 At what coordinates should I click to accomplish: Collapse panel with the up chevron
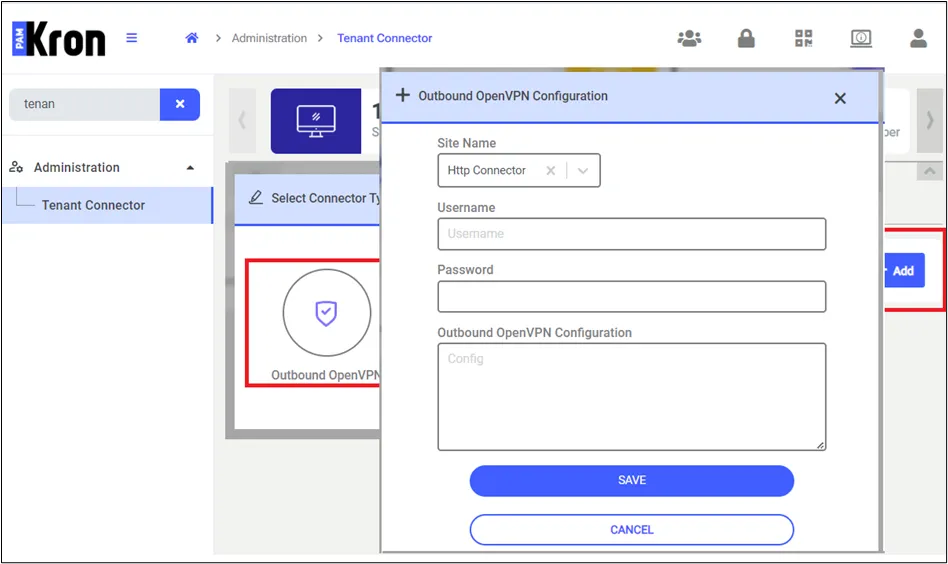[929, 171]
